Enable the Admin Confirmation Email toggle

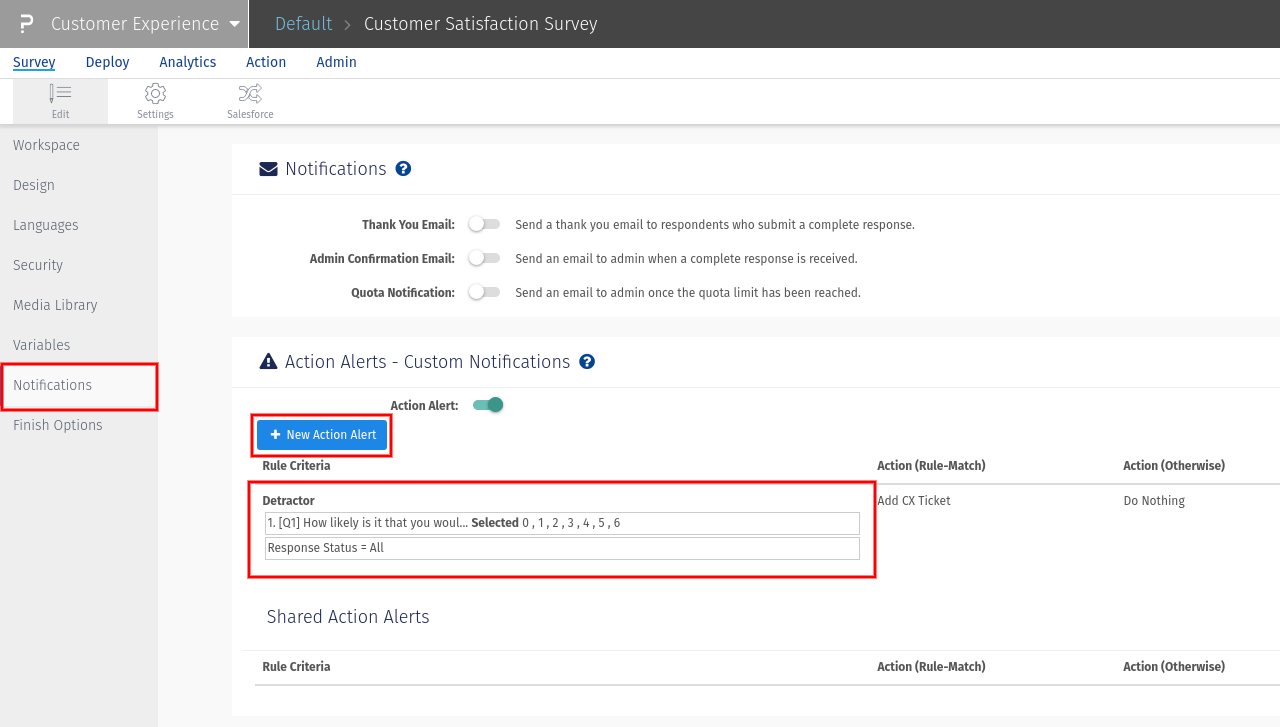click(484, 258)
